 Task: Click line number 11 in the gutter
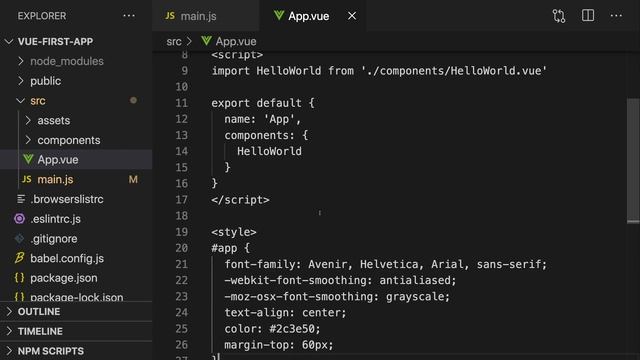(x=182, y=103)
